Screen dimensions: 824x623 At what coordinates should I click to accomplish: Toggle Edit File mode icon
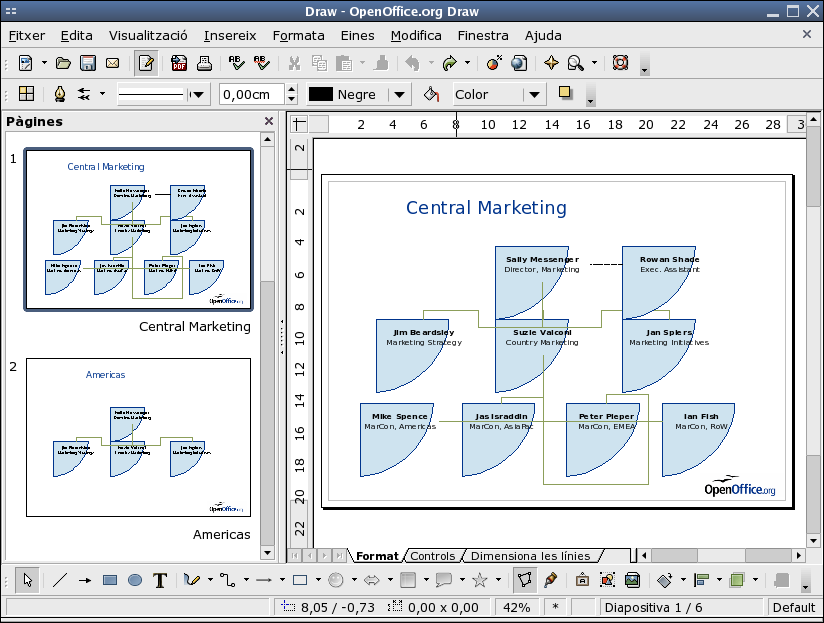click(x=146, y=64)
